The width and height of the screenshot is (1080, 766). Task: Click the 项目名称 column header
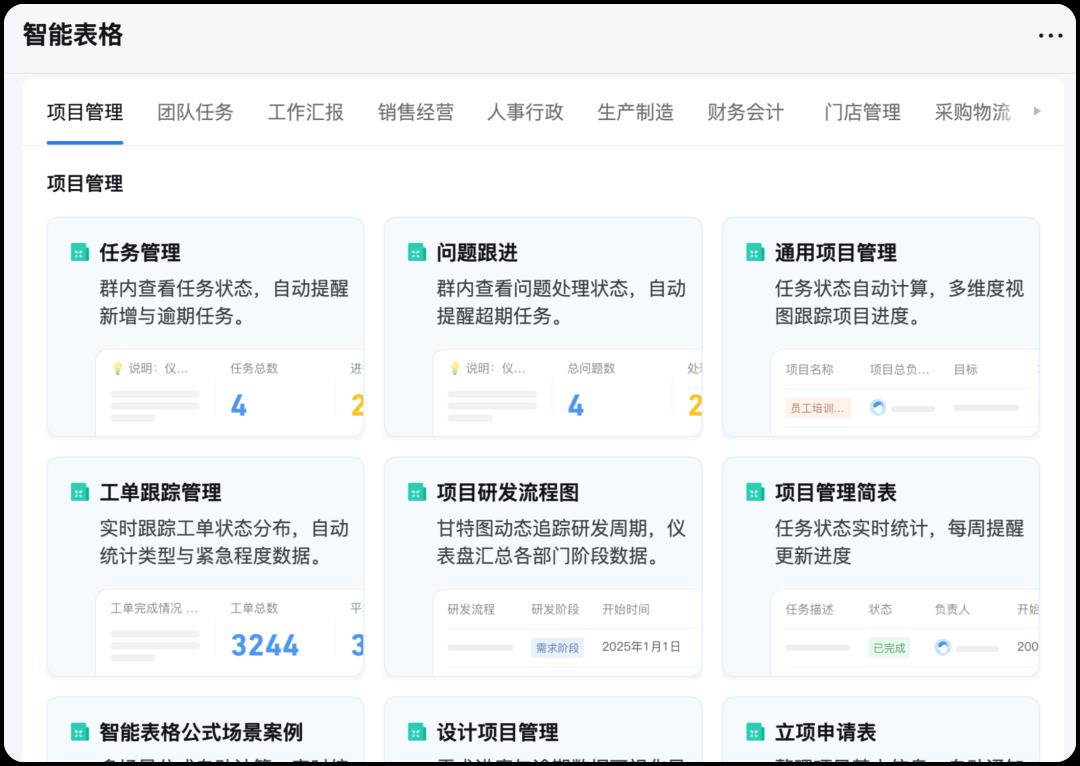pos(809,369)
